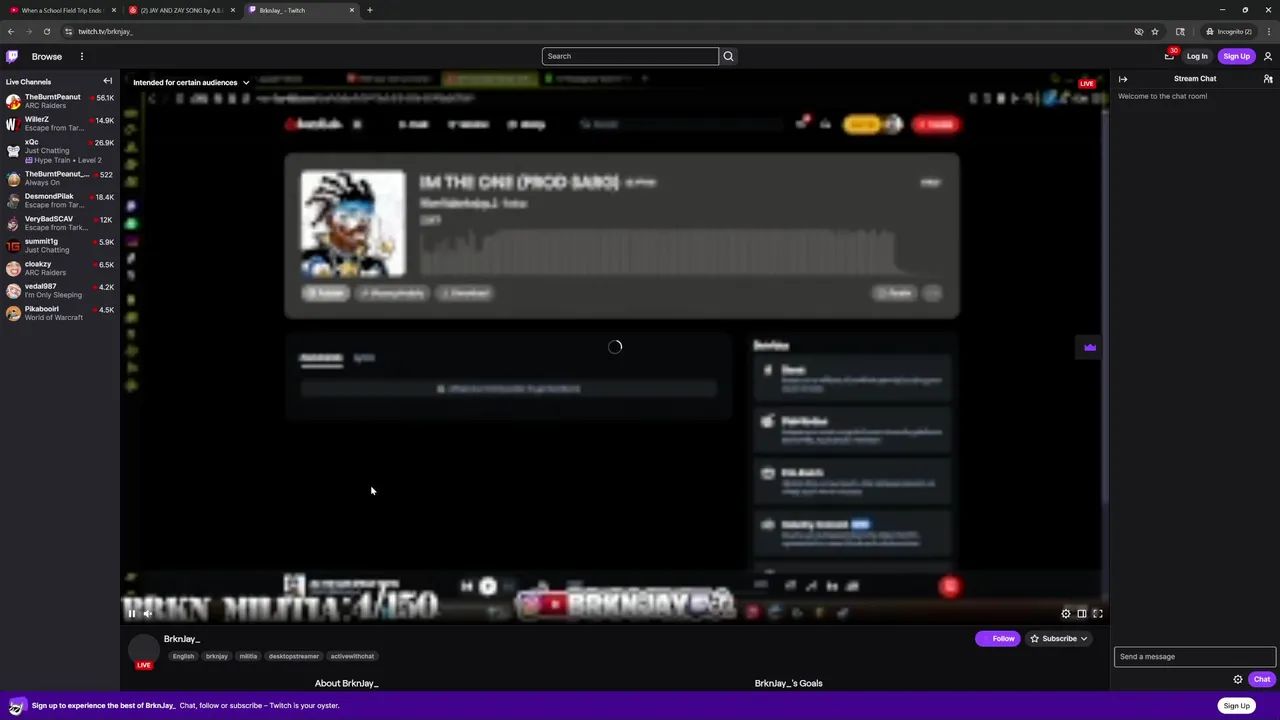Open TheBurntPeanut ARC Raiders channel

pos(60,101)
